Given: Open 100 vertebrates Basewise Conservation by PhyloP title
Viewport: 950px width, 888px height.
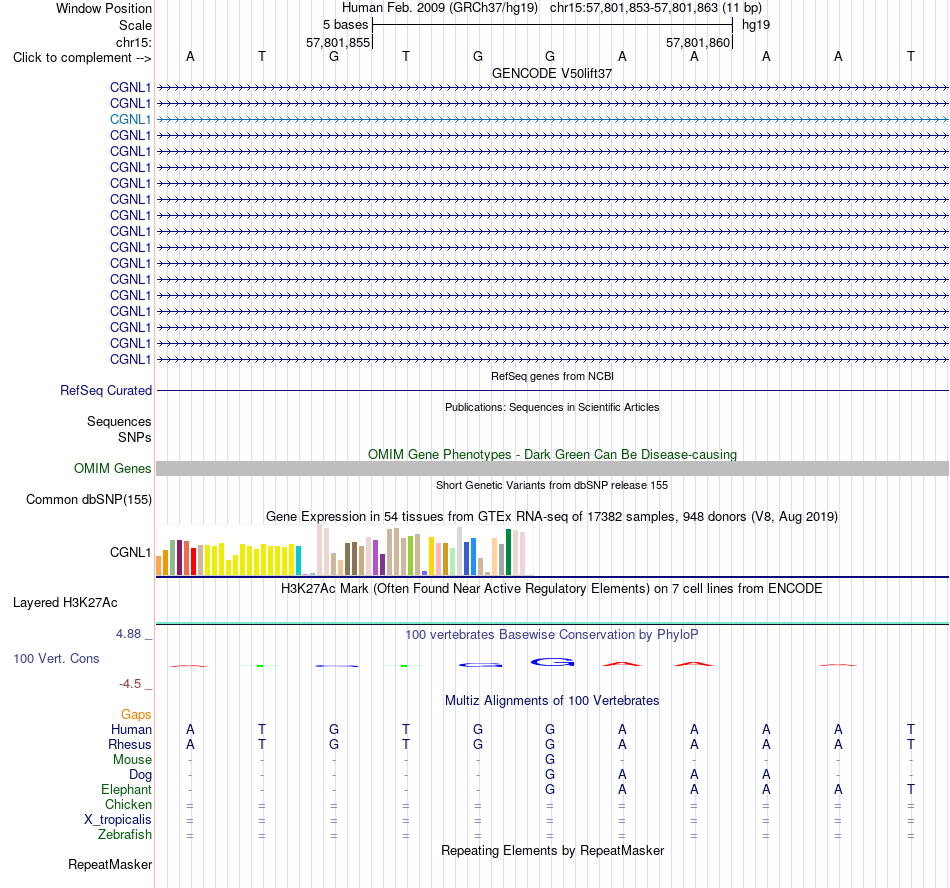Looking at the screenshot, I should click(x=552, y=635).
